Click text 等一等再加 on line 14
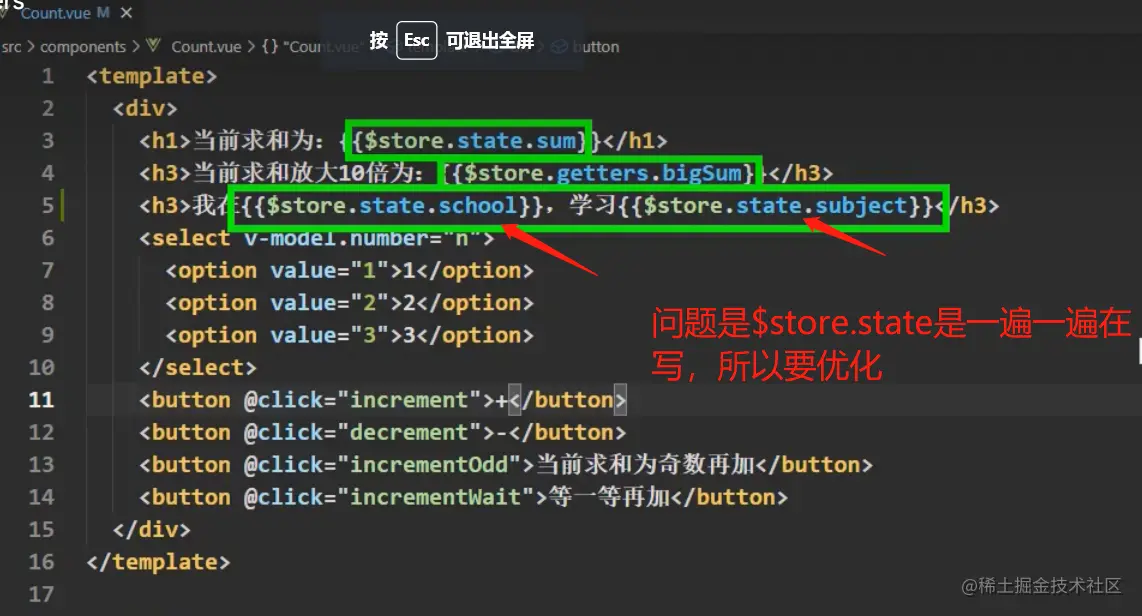This screenshot has width=1142, height=616. 610,497
